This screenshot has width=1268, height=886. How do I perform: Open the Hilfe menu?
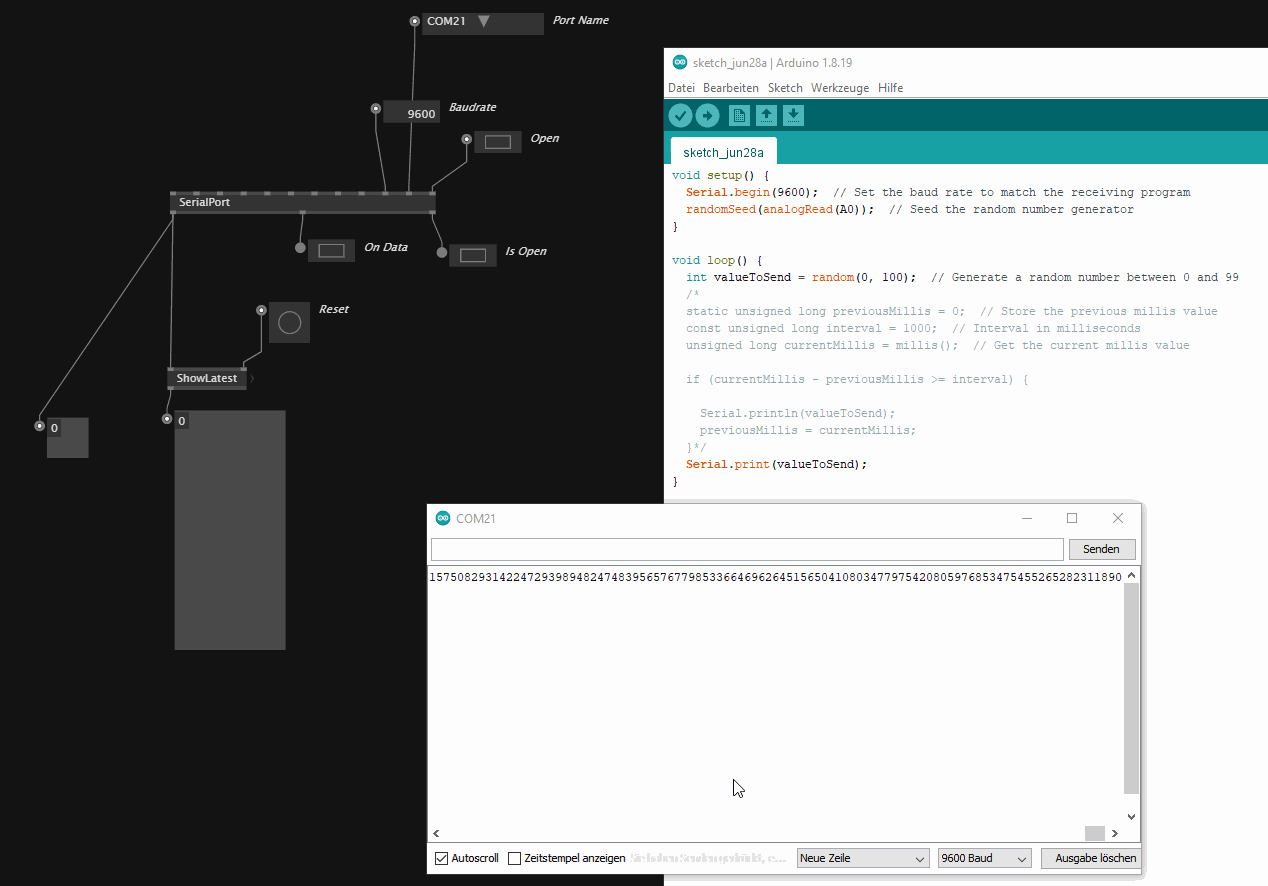click(x=890, y=88)
